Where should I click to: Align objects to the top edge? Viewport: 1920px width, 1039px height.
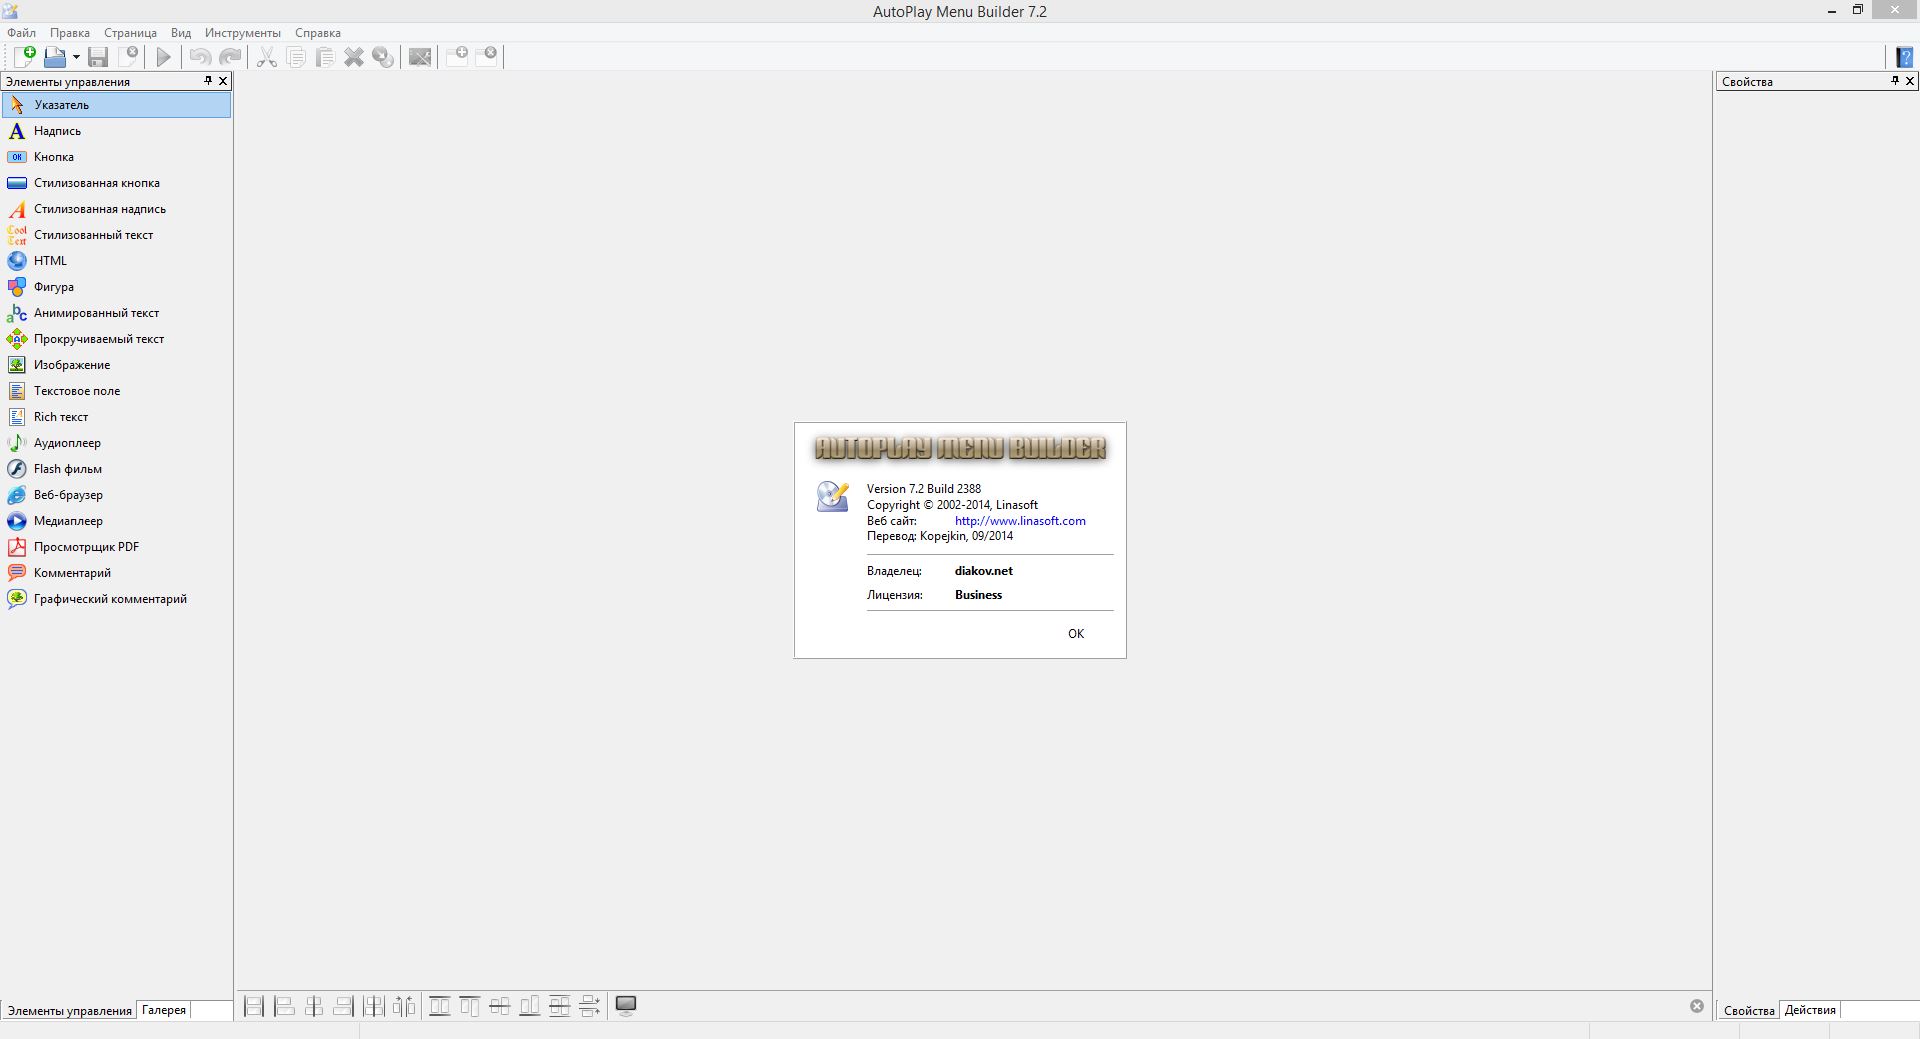click(469, 1006)
